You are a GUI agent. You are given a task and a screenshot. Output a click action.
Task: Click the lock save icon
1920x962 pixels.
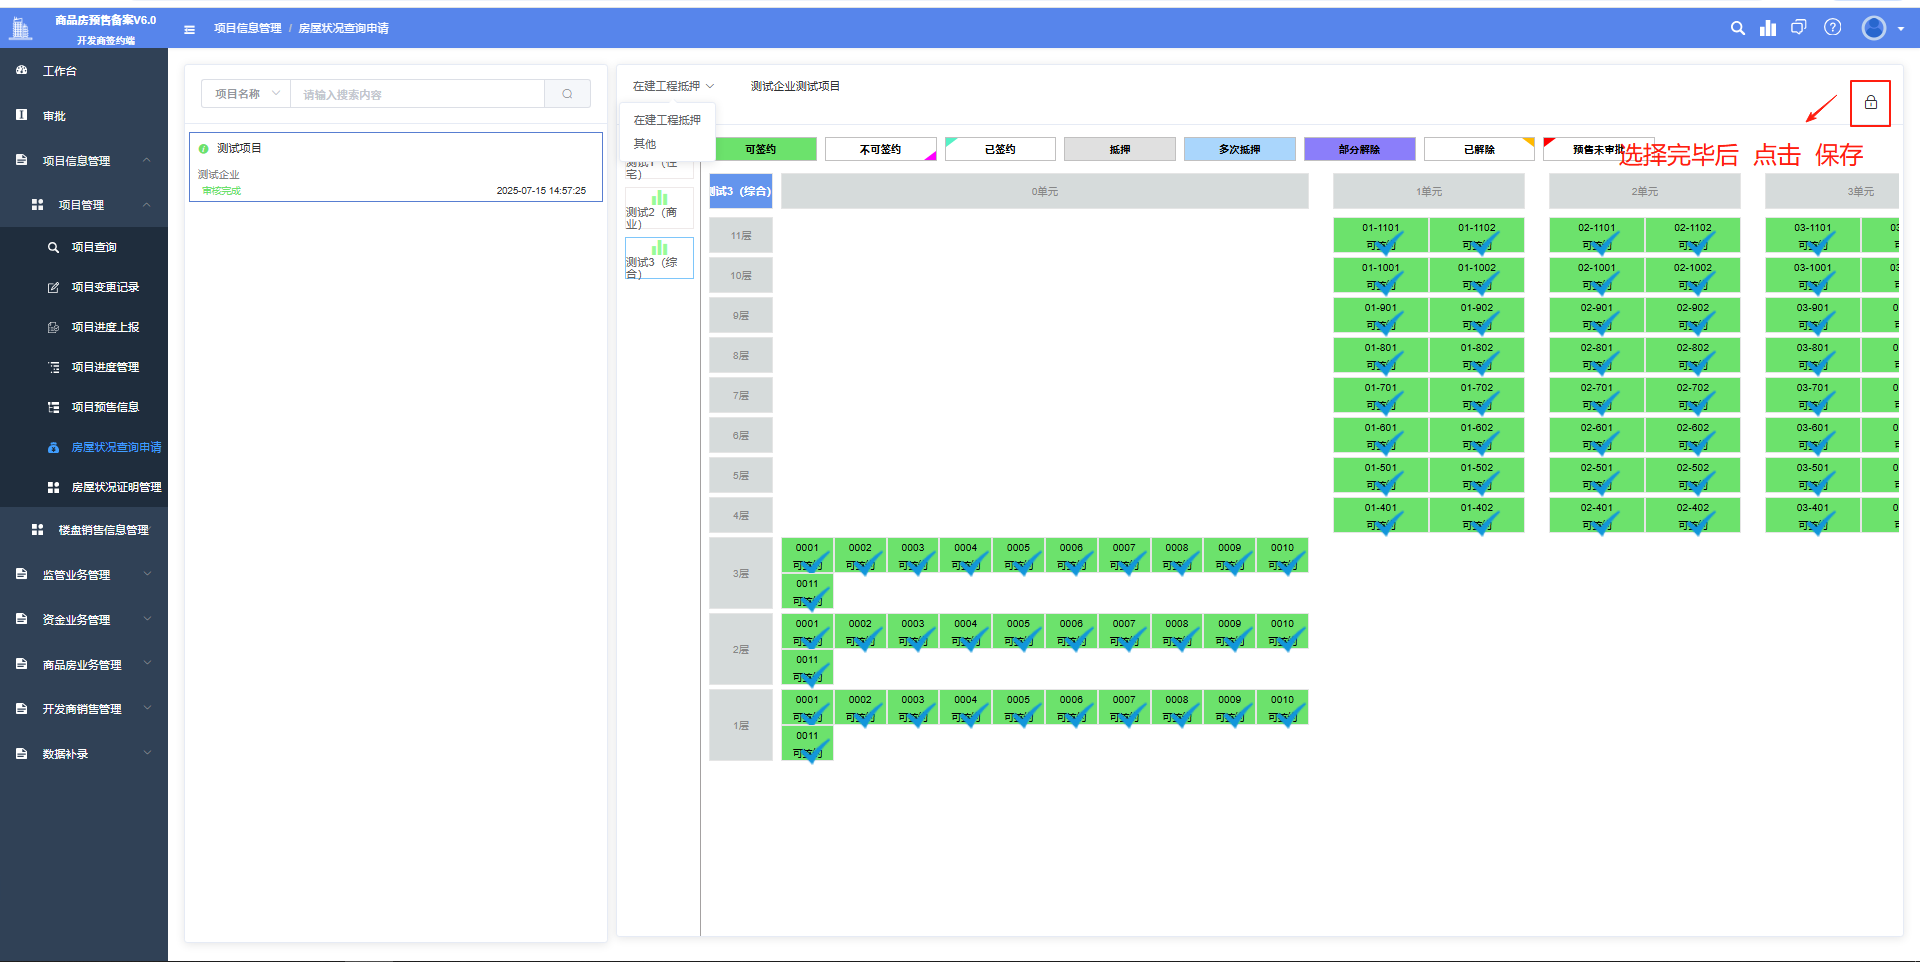pyautogui.click(x=1869, y=103)
